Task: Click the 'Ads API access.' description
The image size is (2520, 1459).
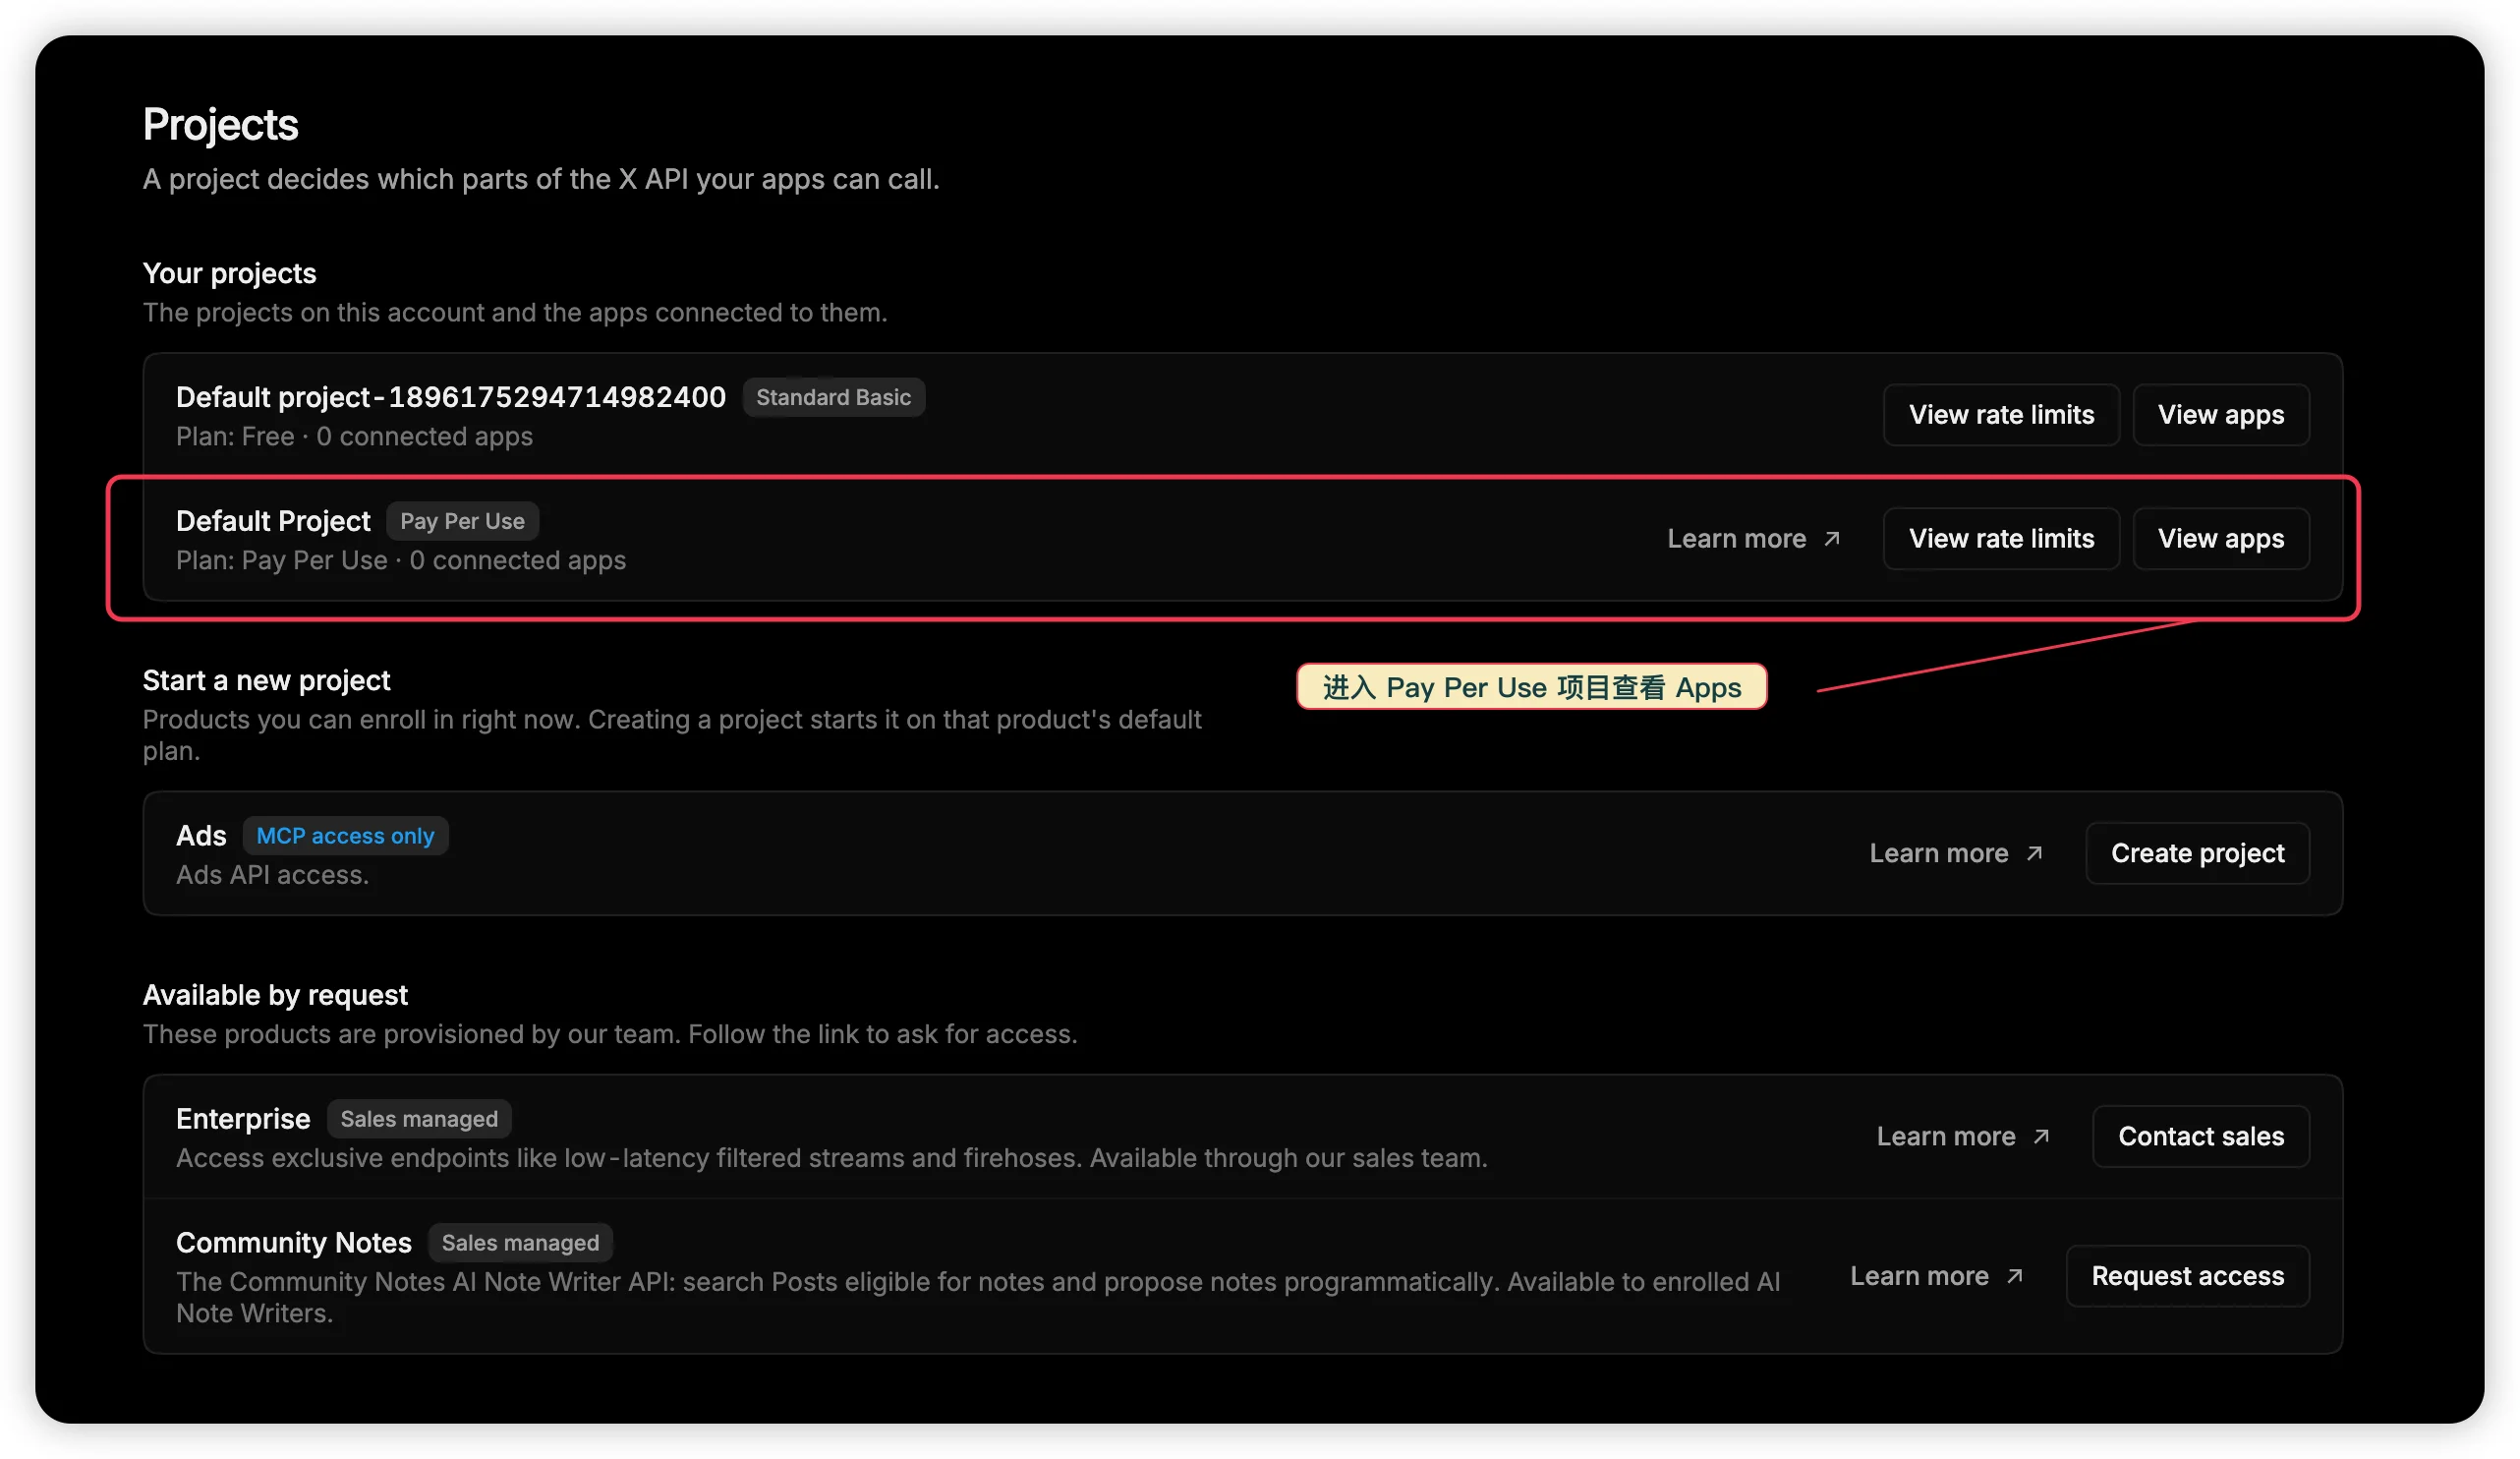Action: [x=272, y=875]
